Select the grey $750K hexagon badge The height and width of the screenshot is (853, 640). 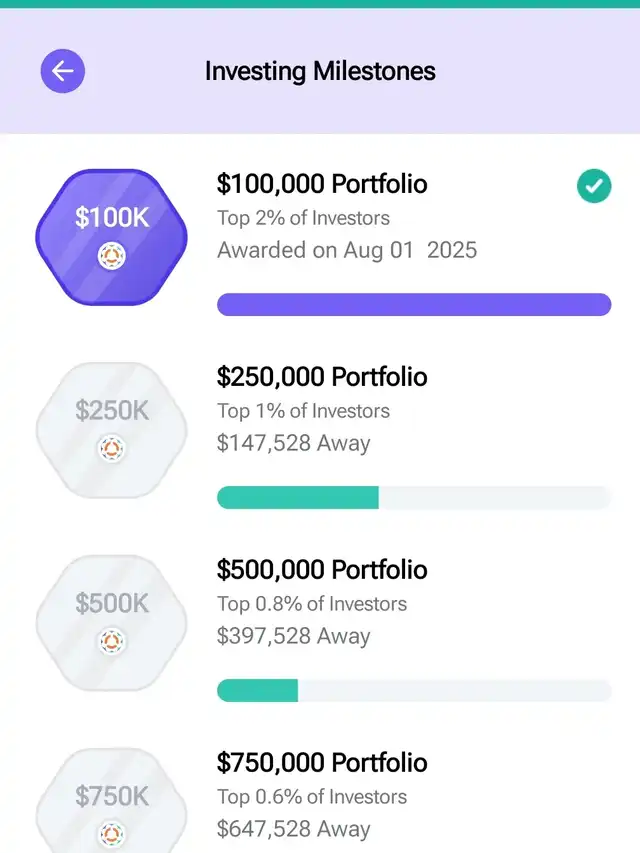[x=112, y=801]
